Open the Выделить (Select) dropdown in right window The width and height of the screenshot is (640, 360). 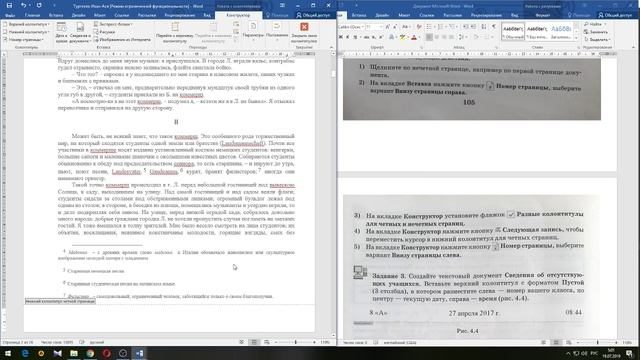tap(598, 40)
